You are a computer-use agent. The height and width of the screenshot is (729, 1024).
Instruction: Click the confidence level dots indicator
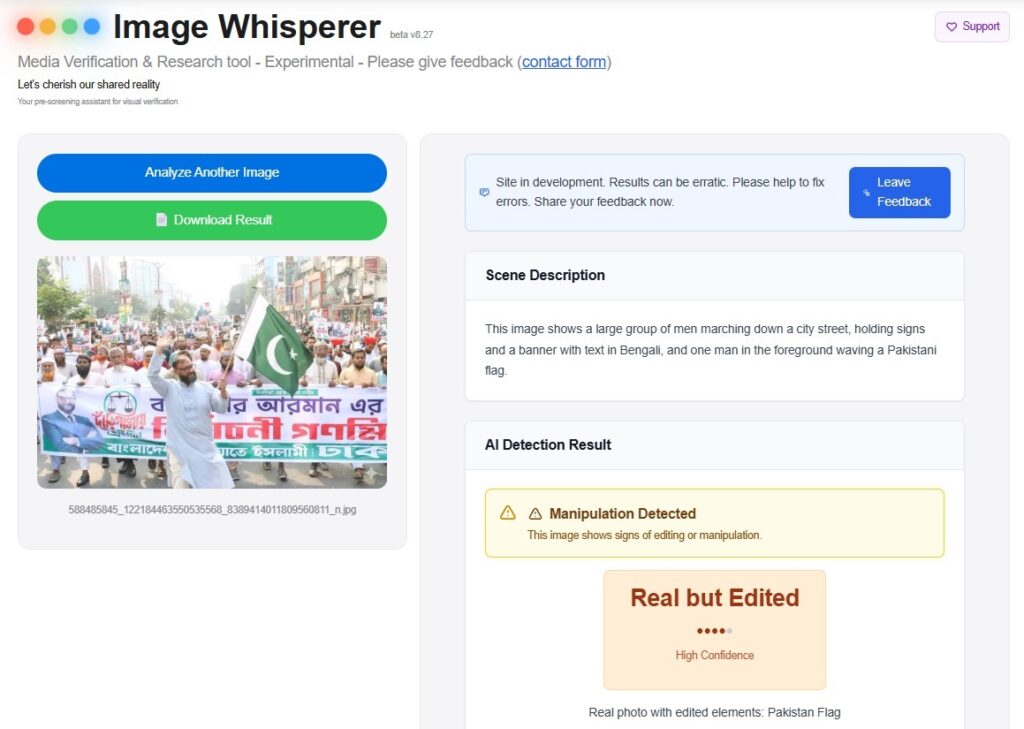[714, 631]
